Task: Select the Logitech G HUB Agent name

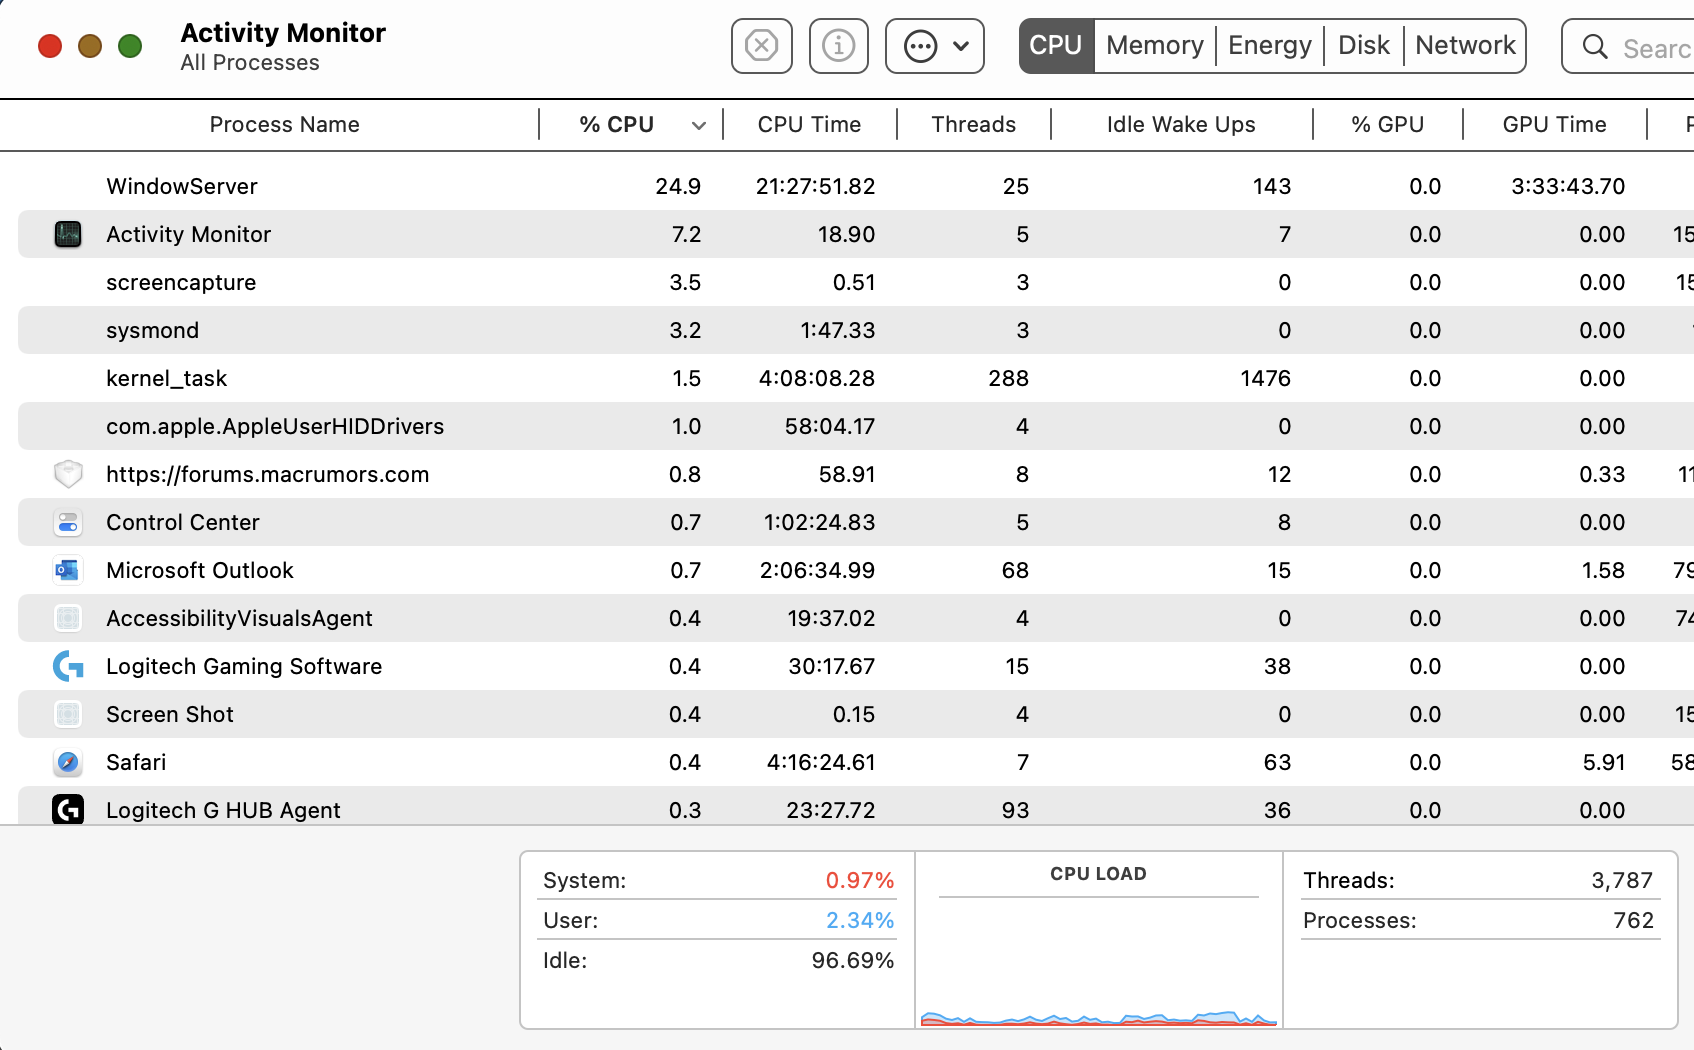Action: coord(223,810)
